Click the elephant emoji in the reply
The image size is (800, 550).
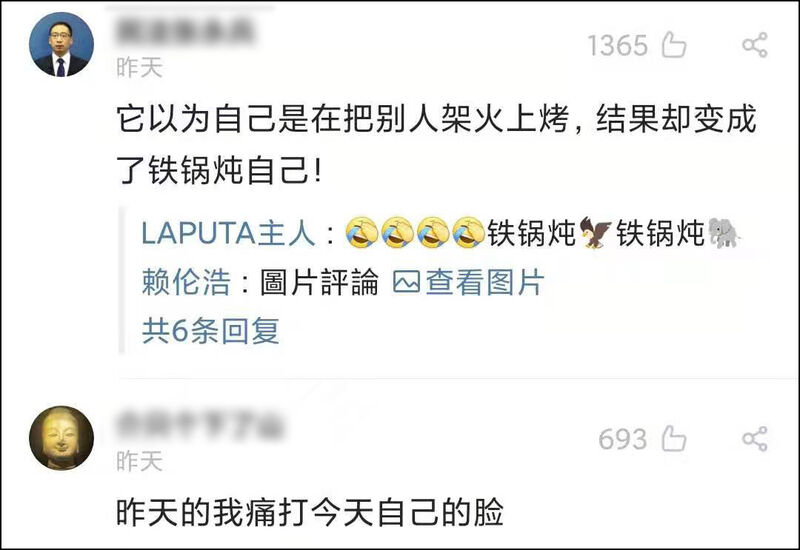click(724, 233)
